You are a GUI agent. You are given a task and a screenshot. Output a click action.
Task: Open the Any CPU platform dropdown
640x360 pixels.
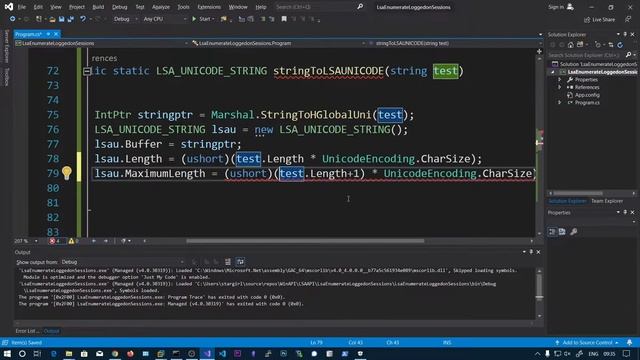pos(164,19)
